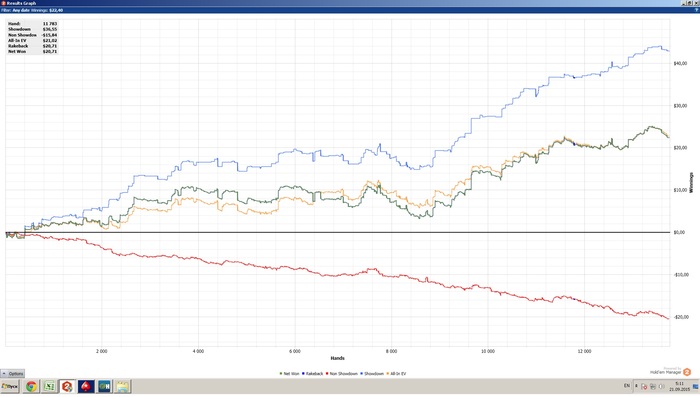Switch to Hold'em Manager 2 taskbar icon
This screenshot has height=397, width=700.
point(67,386)
